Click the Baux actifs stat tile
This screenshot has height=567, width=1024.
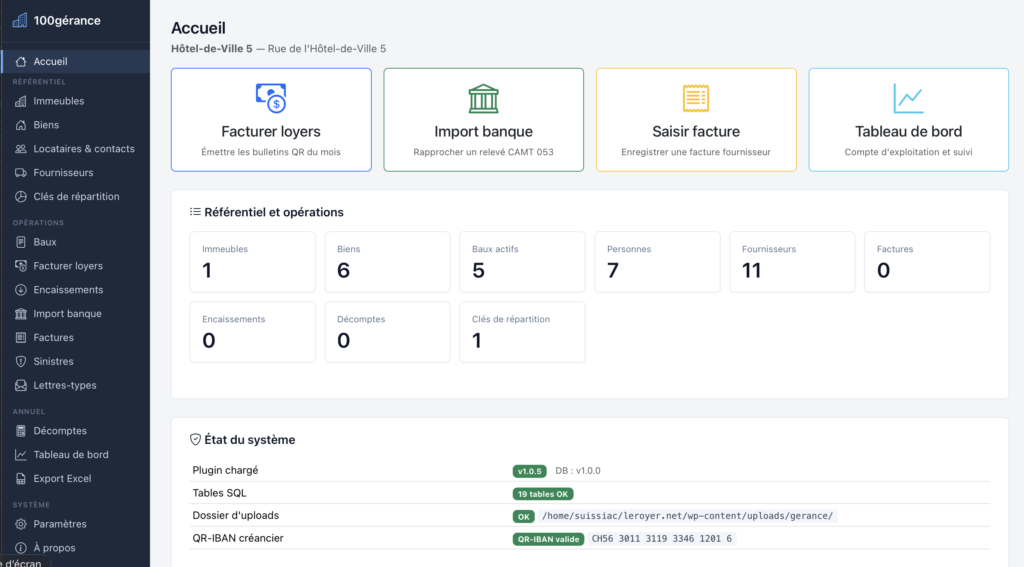522,262
